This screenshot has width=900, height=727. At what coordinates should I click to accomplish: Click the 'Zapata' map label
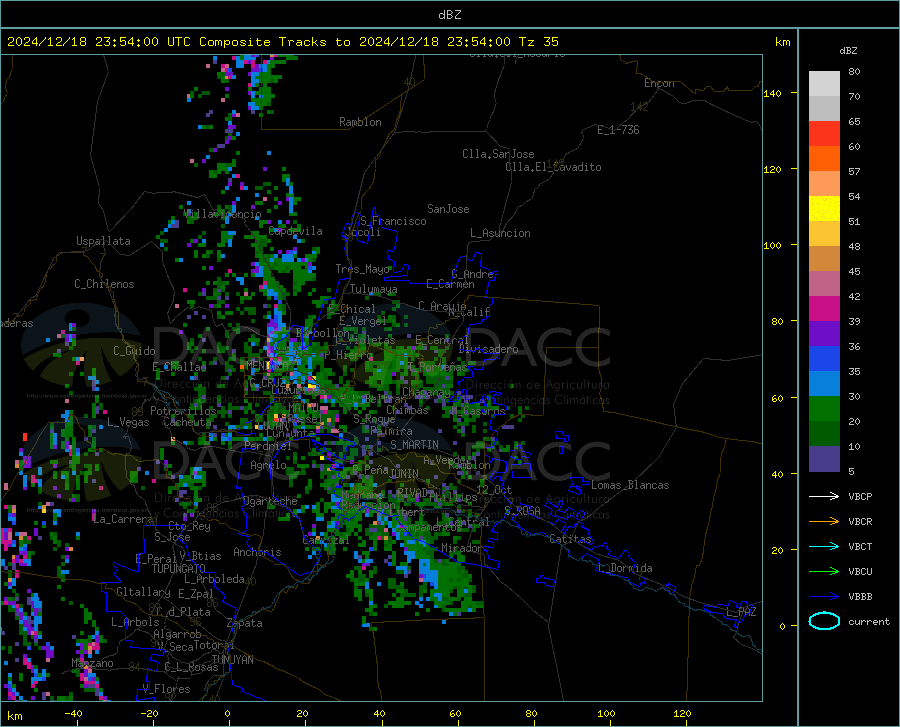(245, 623)
